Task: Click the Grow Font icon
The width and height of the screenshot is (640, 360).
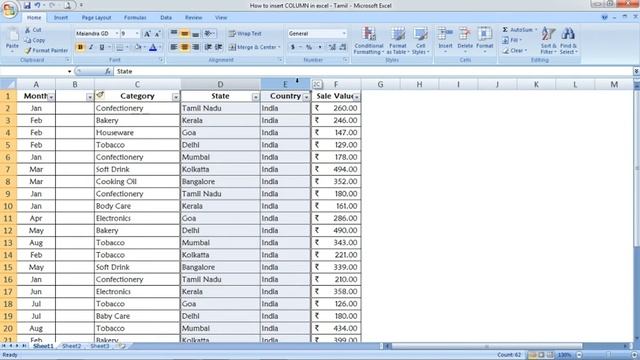Action: tap(147, 34)
